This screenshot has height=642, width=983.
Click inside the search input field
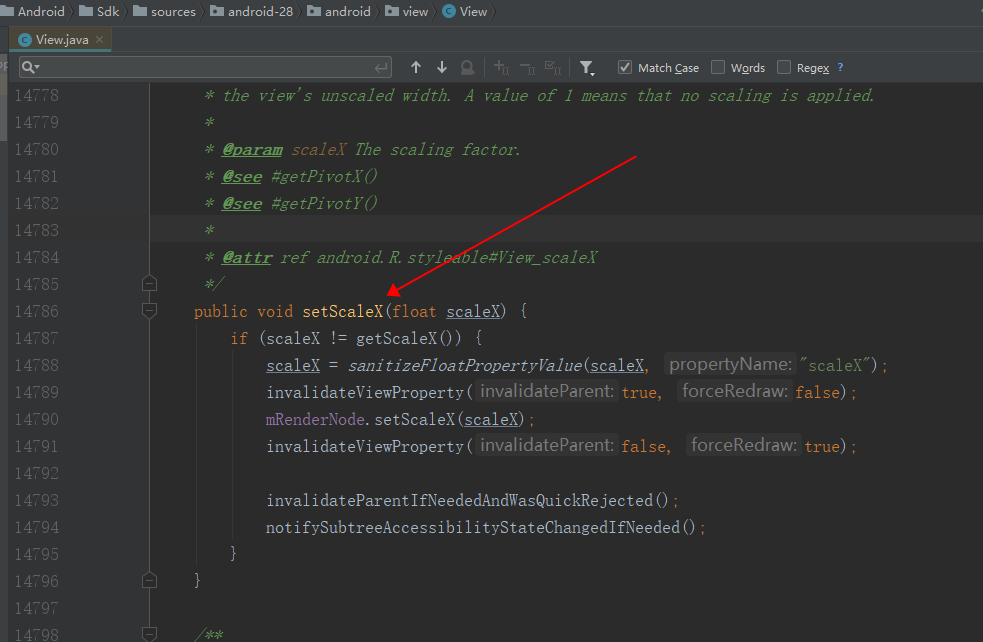tap(200, 67)
